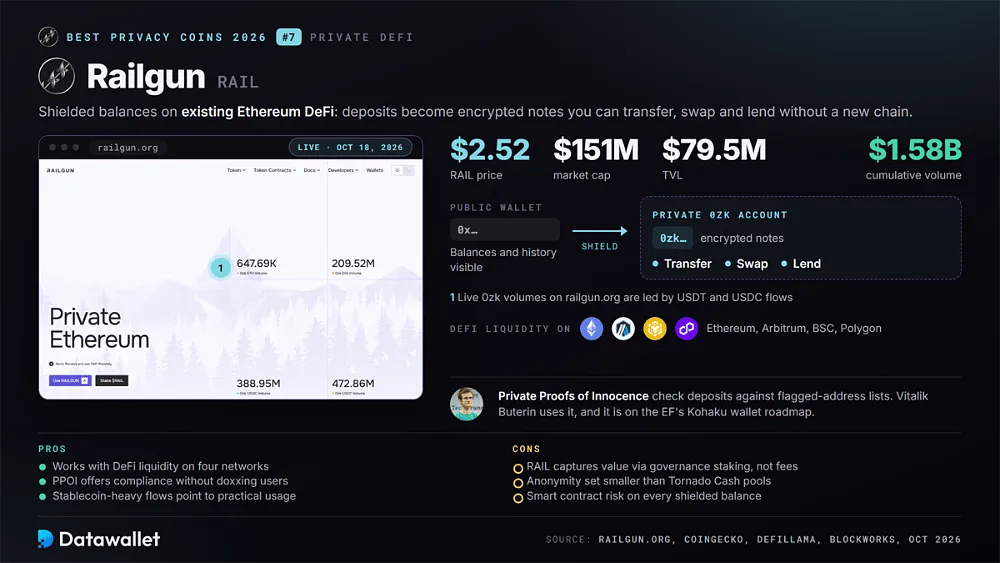Click the Railgun title text
Viewport: 1000px width, 563px height.
click(145, 77)
